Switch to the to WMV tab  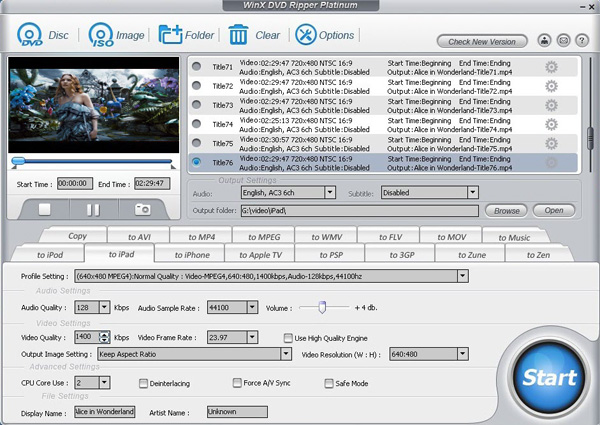[x=326, y=236]
